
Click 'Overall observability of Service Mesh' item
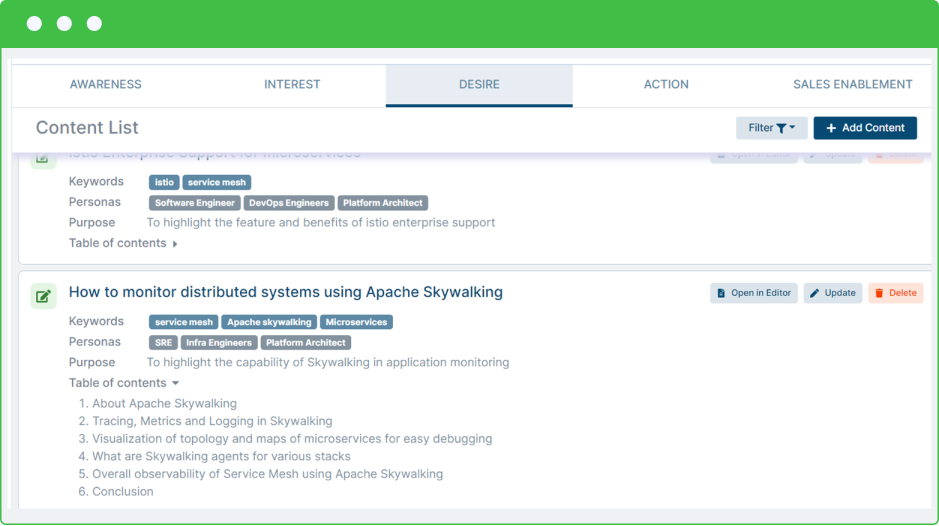coord(267,474)
